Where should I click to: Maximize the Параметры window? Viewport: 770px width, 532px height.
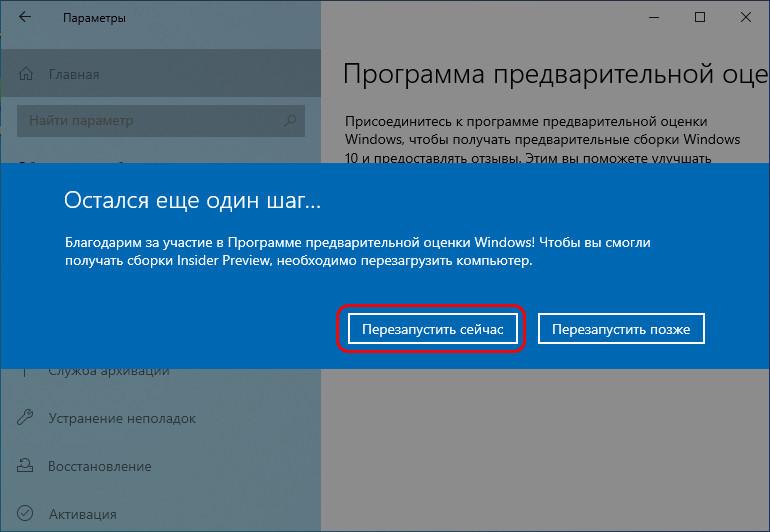pos(700,17)
